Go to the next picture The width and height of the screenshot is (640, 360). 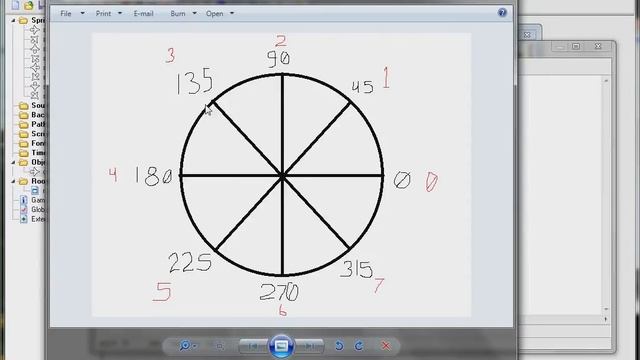(309, 347)
